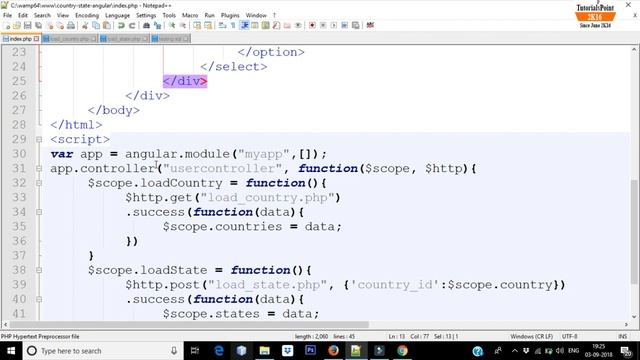Click the spell-check icon at the toolbar's end
Viewport: 640px width, 360px height.
(x=370, y=25)
